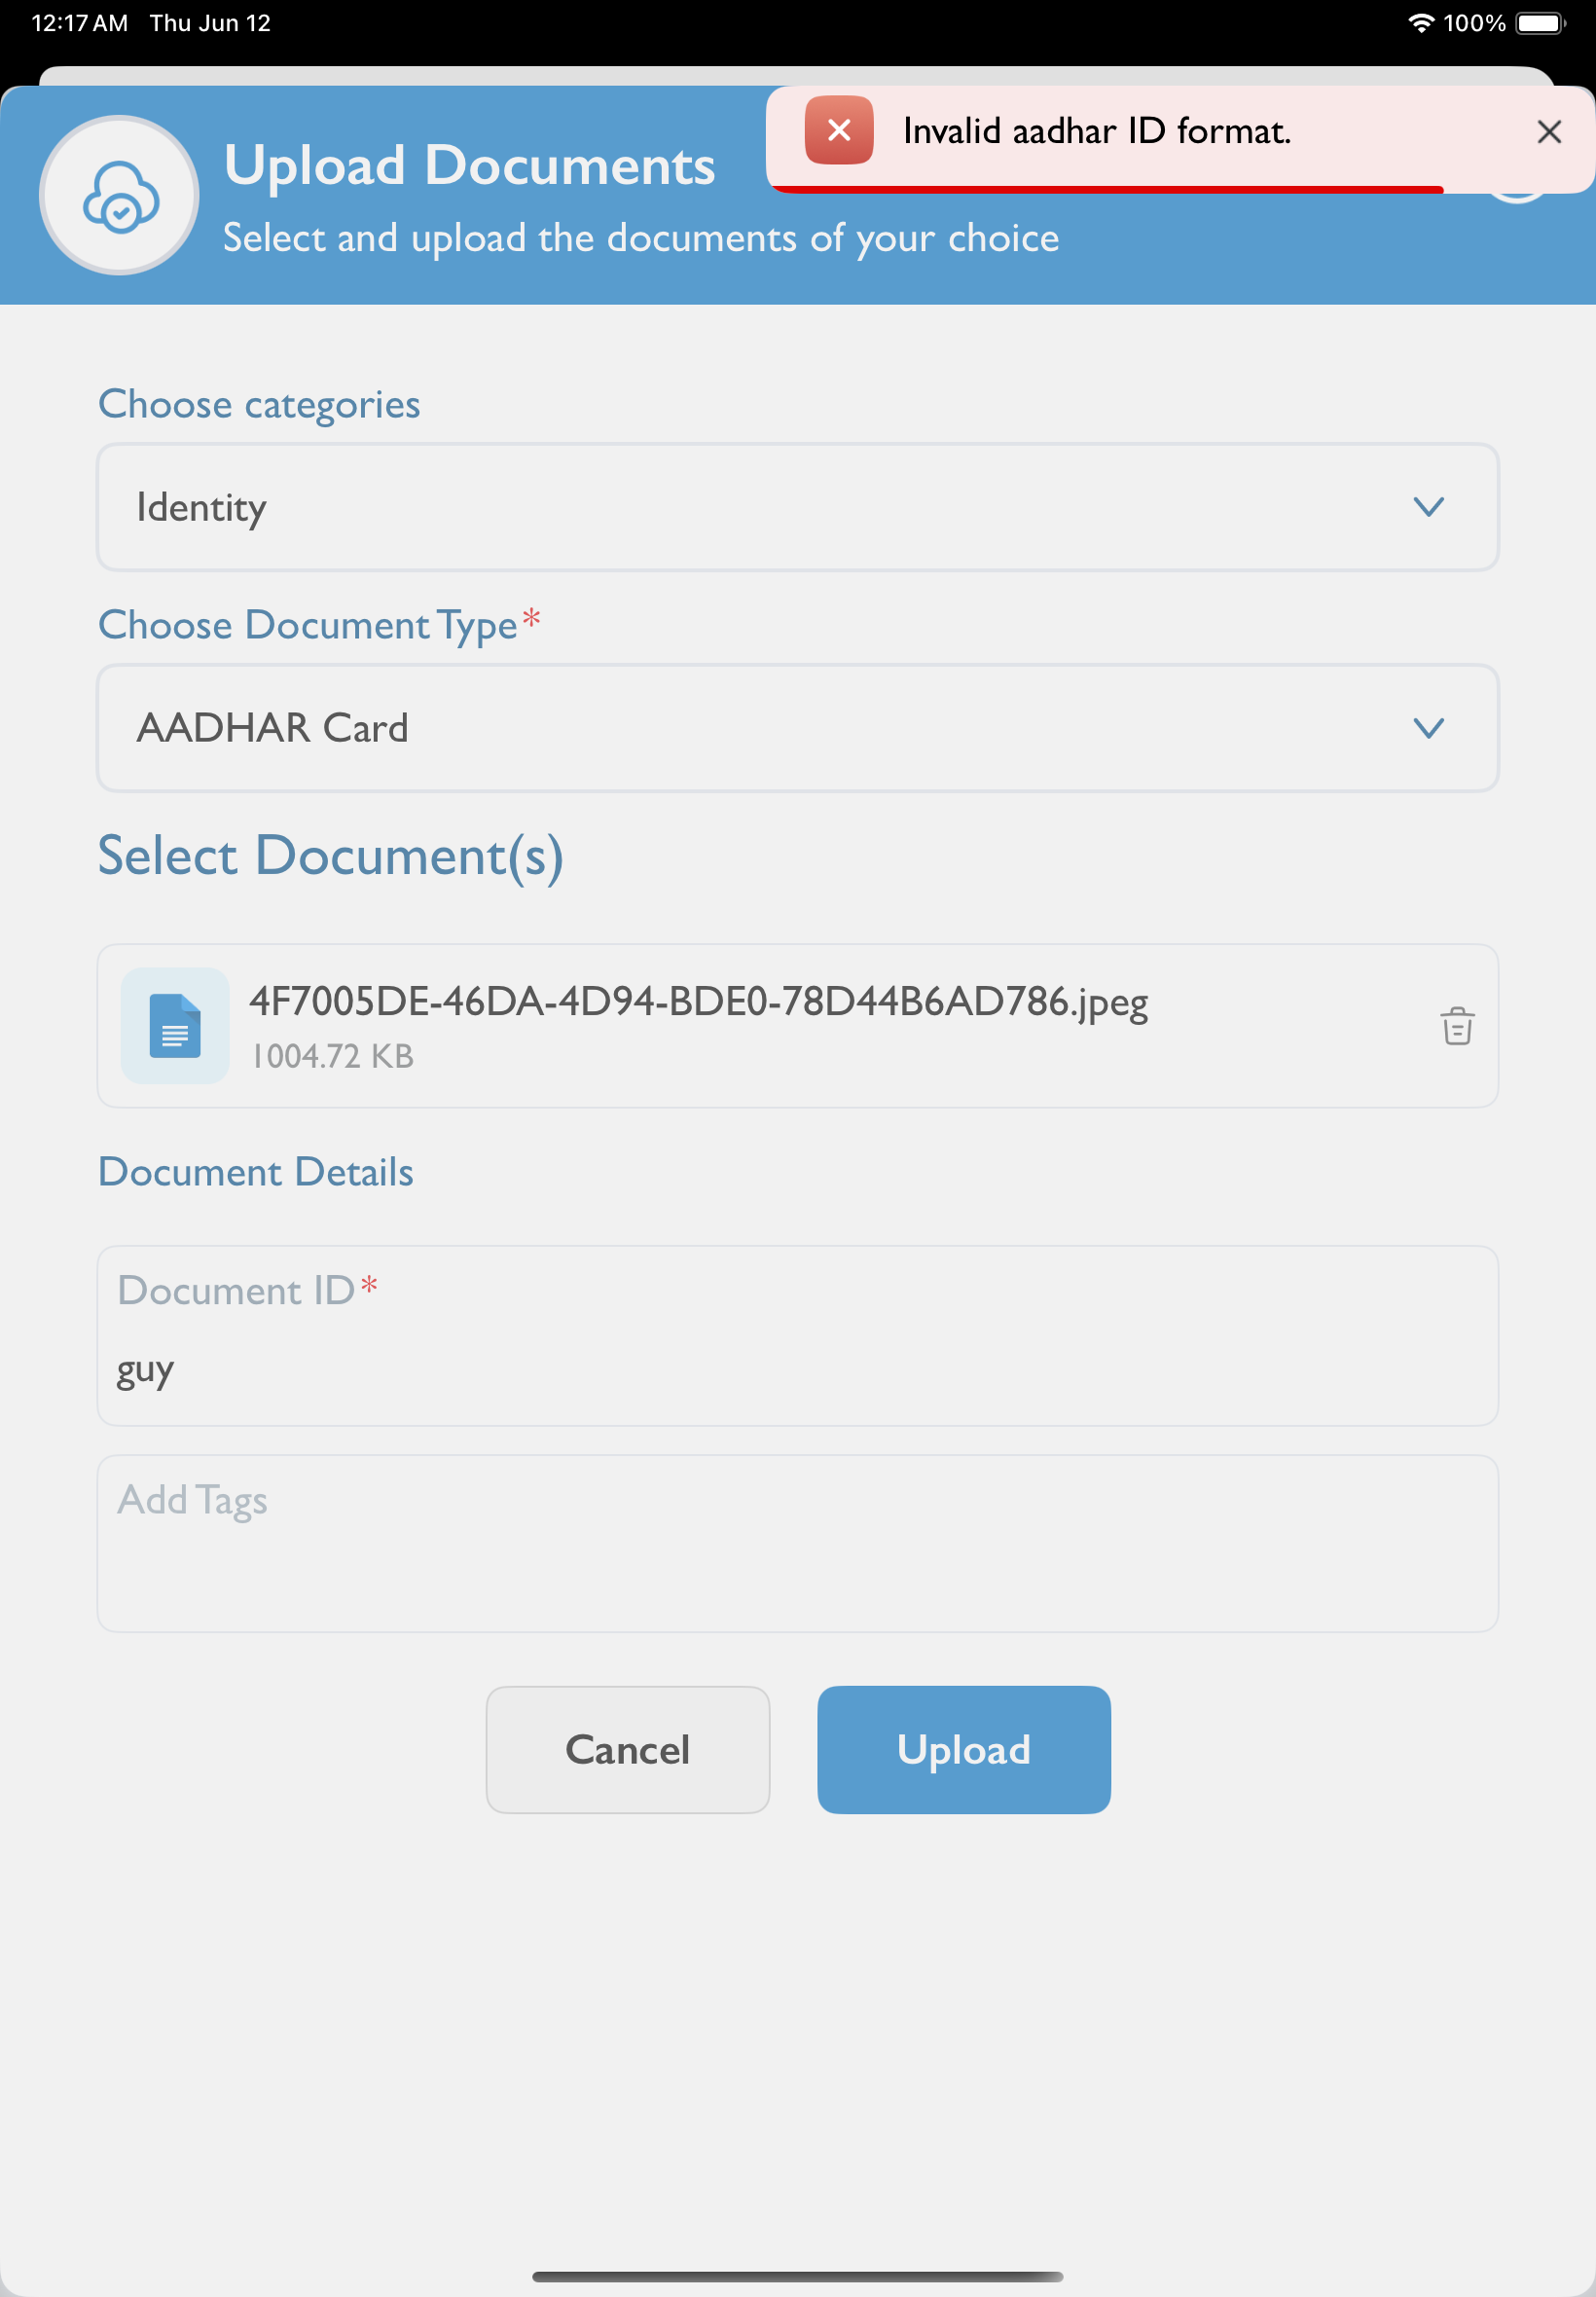The height and width of the screenshot is (2297, 1596).
Task: Select the 4F7005DE jpeg filename
Action: 698,1003
